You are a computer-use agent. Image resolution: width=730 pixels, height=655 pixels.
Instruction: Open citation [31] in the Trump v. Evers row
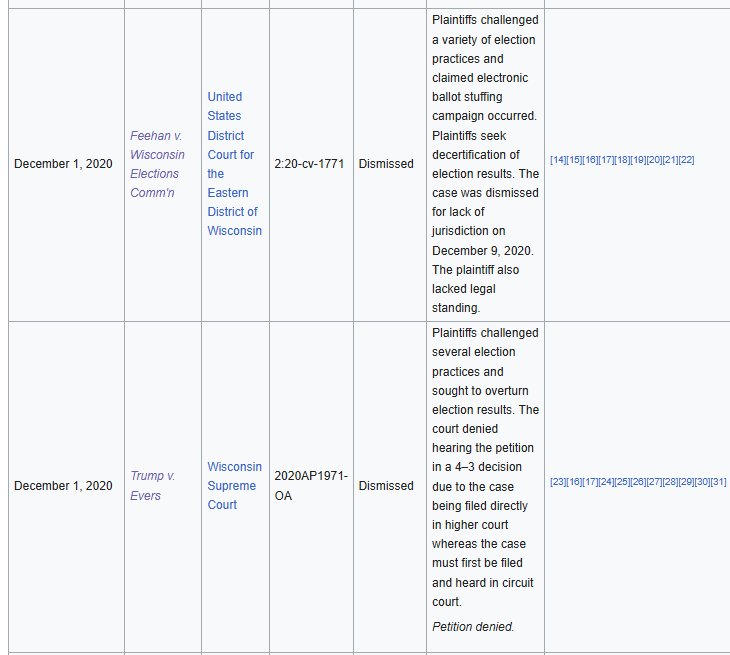tap(718, 482)
